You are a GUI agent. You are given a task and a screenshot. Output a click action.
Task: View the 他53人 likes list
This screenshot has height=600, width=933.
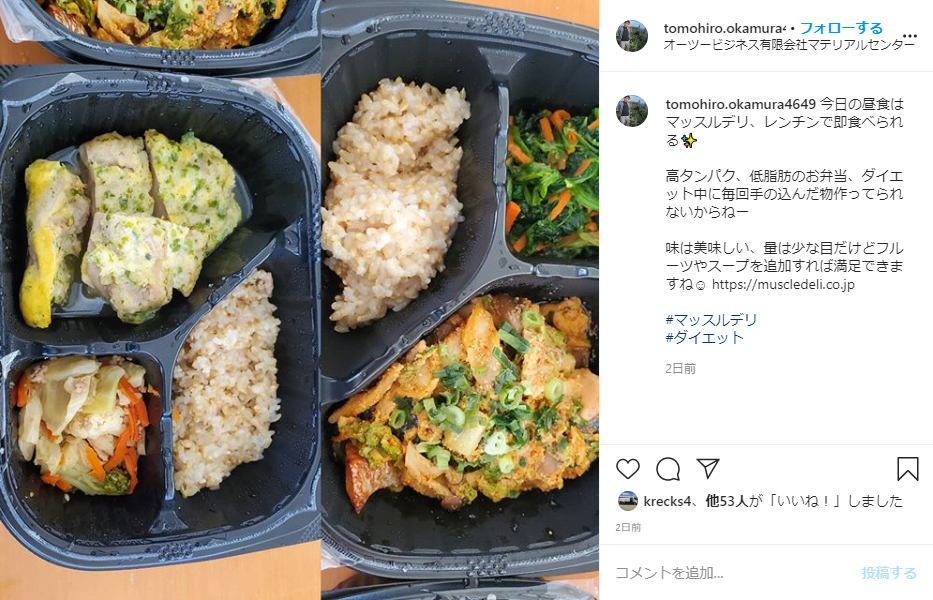(x=727, y=501)
